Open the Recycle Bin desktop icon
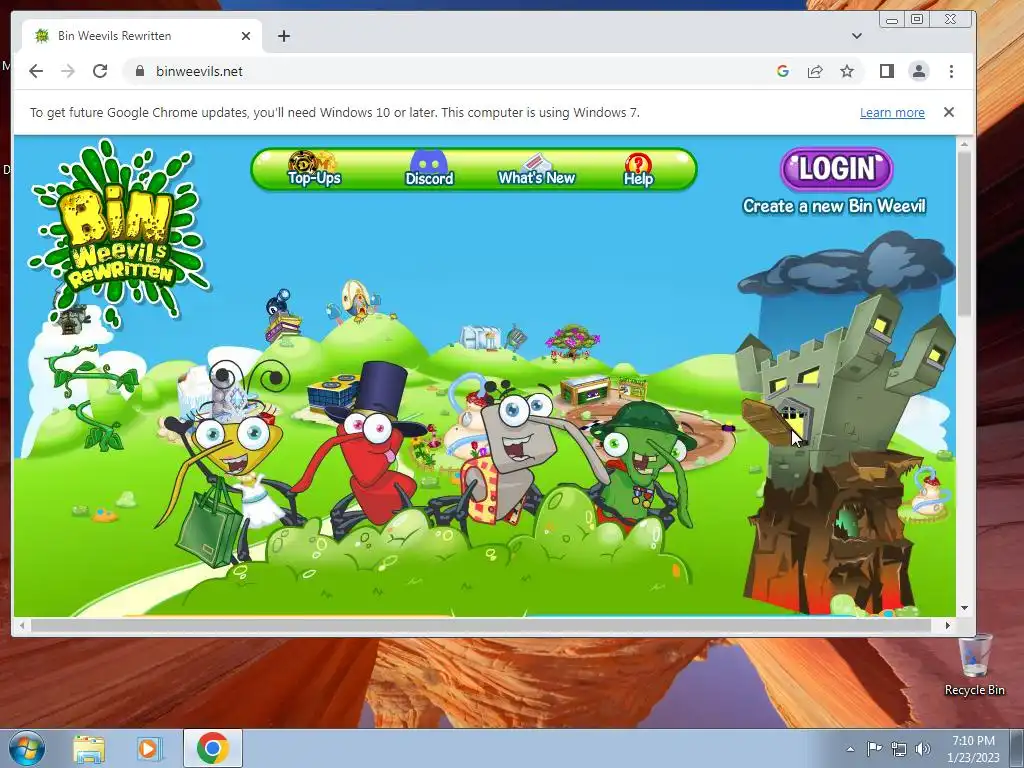Screen dimensions: 1024x768 [974, 665]
